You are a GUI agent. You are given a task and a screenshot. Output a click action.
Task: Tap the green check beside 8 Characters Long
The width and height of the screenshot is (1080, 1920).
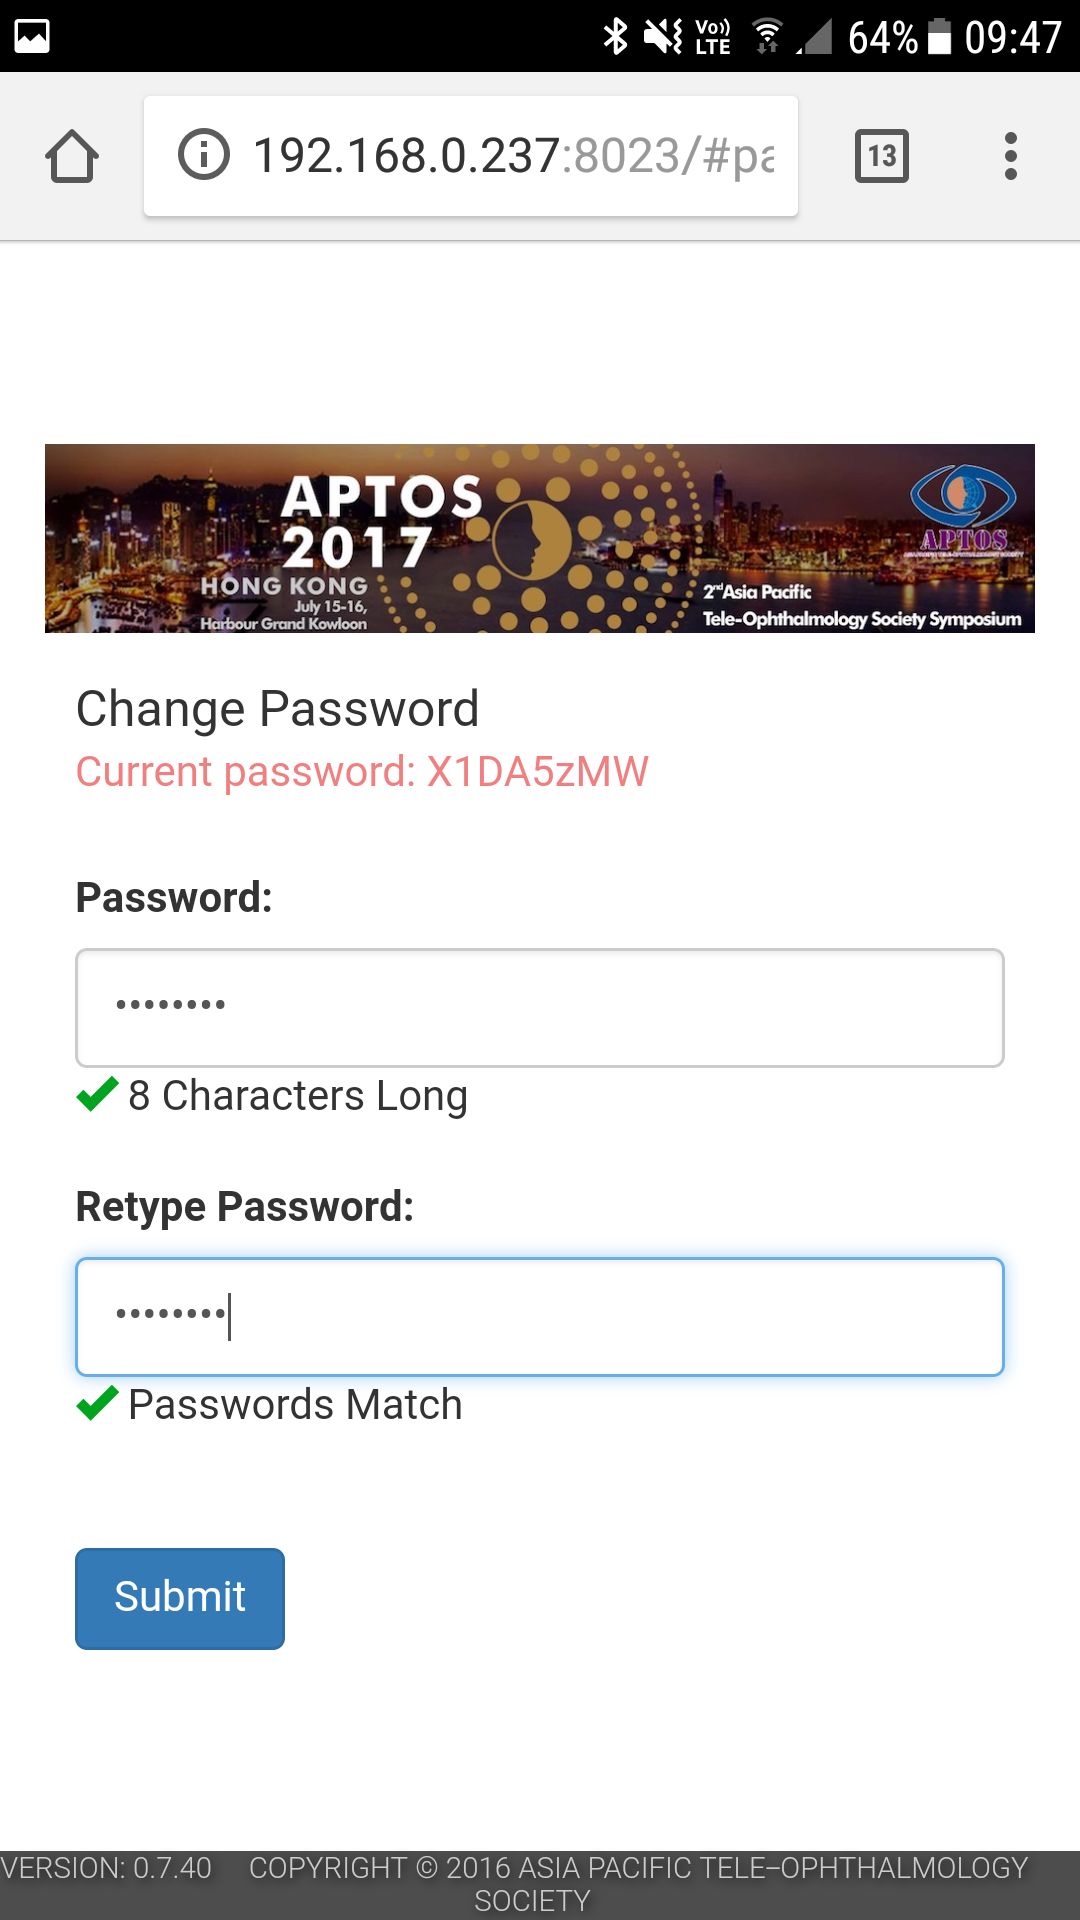click(x=98, y=1095)
